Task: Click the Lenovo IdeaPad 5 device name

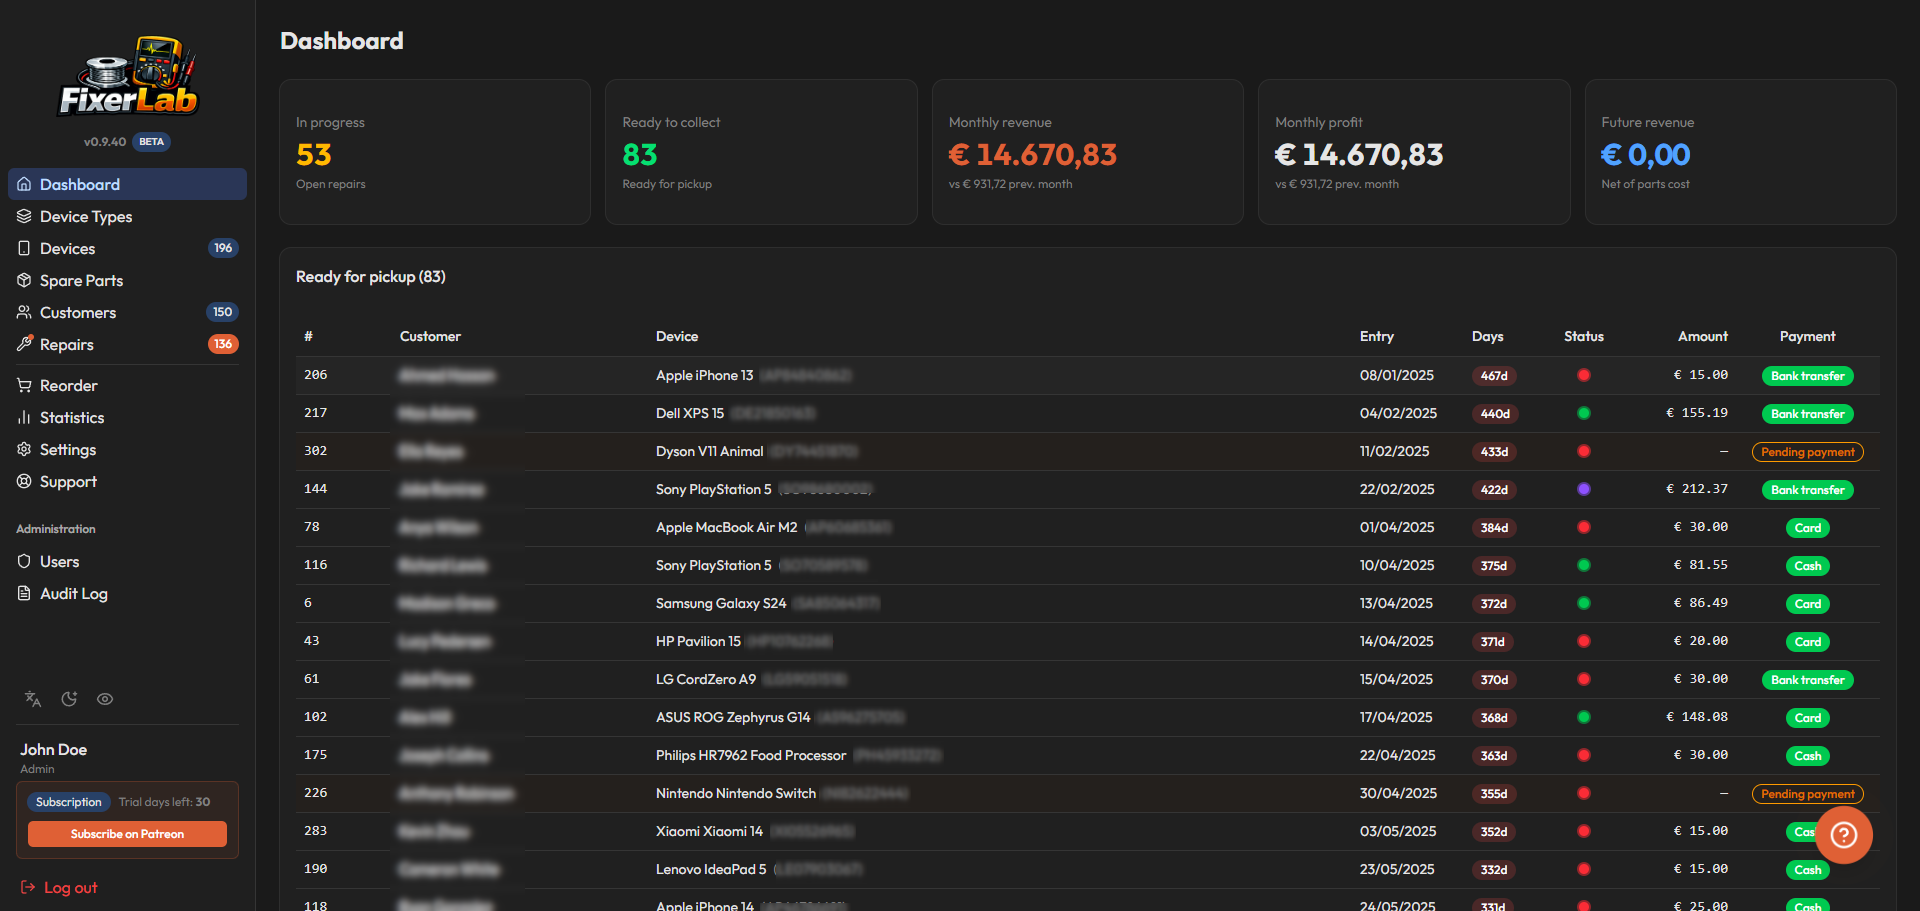Action: click(x=711, y=869)
